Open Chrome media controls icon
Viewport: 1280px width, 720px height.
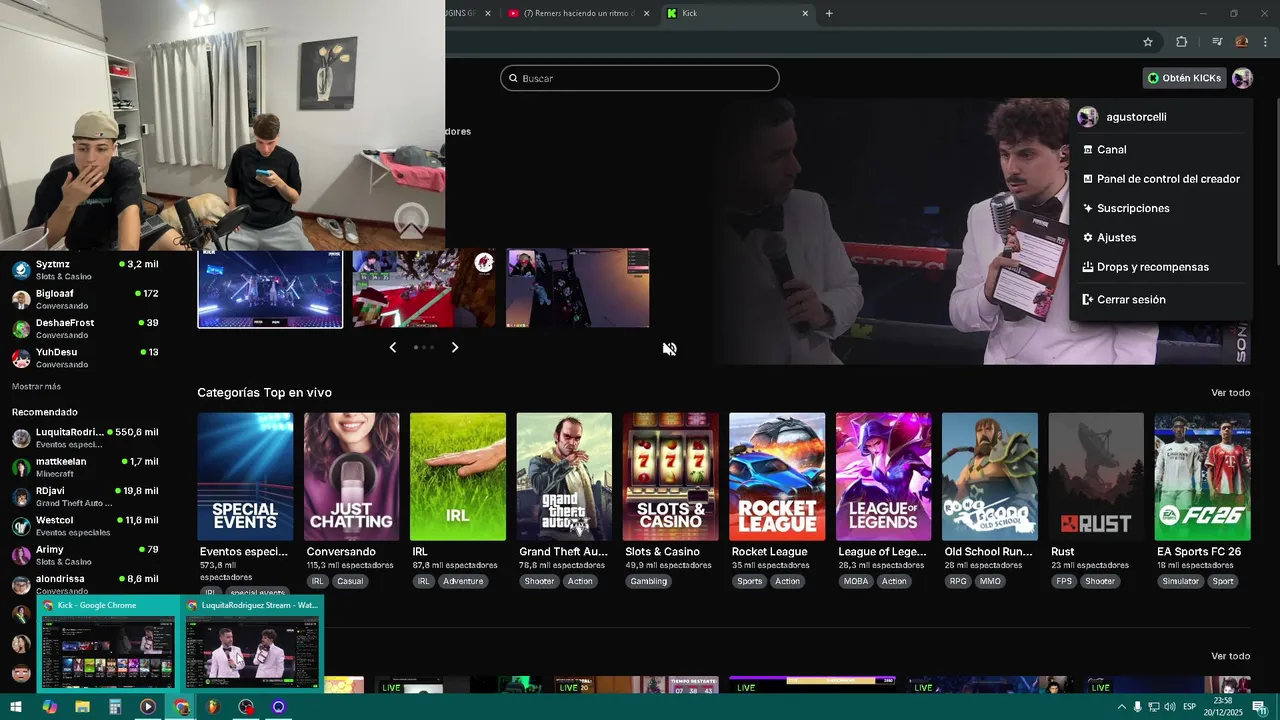pyautogui.click(x=1217, y=42)
